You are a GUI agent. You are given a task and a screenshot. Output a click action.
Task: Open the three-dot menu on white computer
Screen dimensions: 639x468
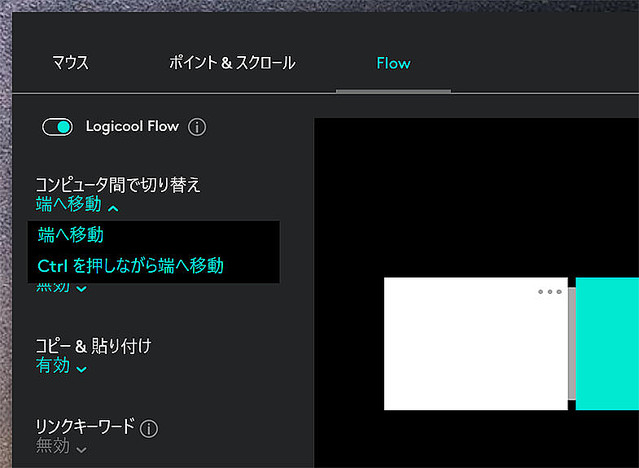click(x=550, y=291)
